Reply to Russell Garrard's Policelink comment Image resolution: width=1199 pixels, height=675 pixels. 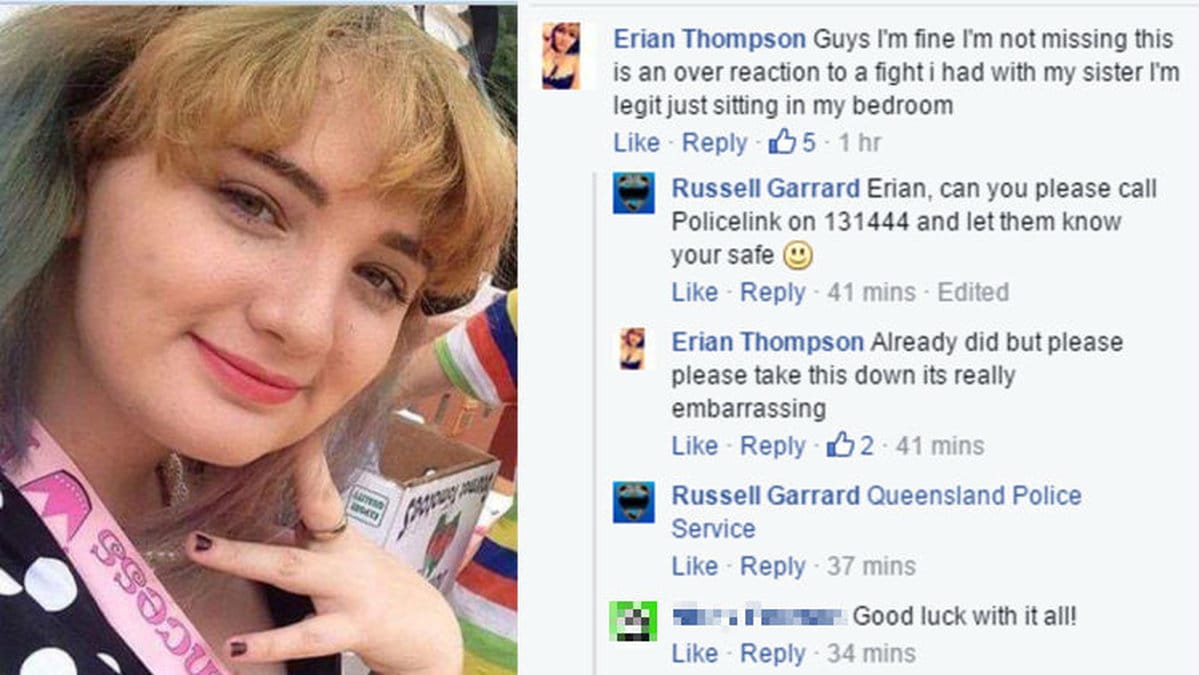[772, 293]
